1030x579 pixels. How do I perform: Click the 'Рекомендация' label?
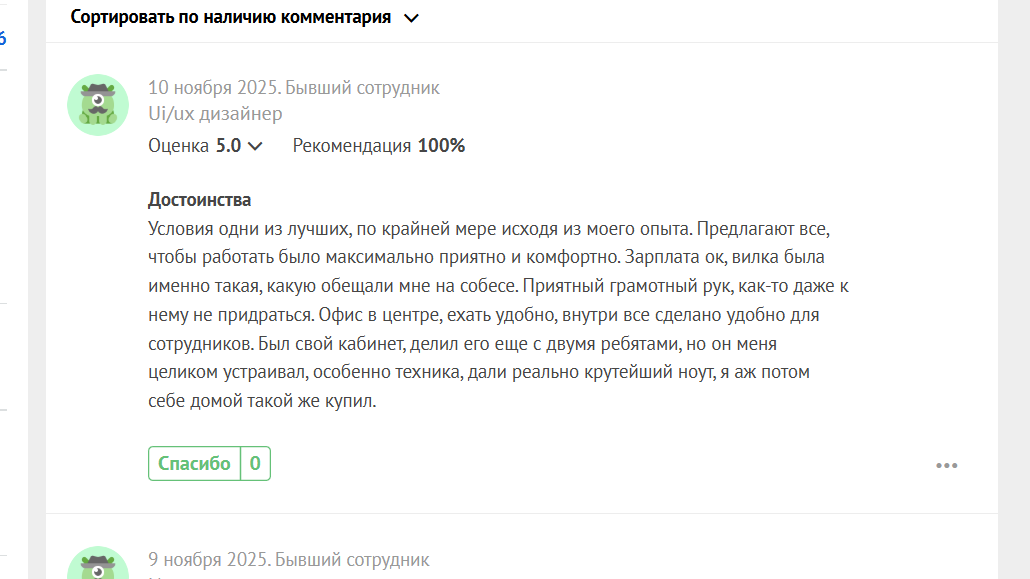[351, 145]
